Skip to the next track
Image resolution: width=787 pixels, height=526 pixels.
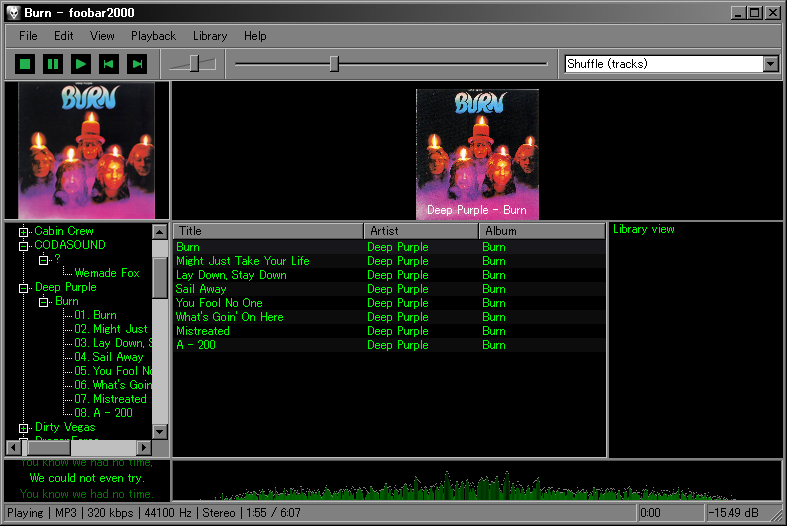coord(137,64)
